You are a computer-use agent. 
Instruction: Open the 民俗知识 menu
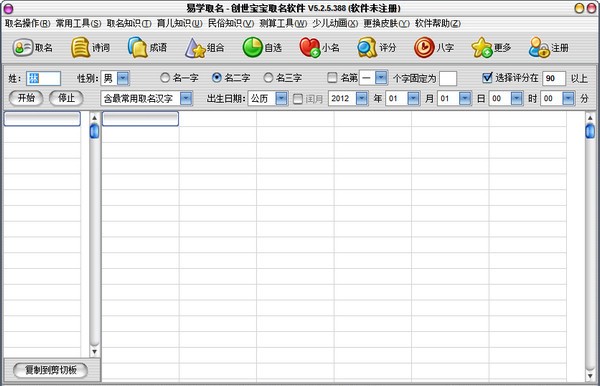231,23
